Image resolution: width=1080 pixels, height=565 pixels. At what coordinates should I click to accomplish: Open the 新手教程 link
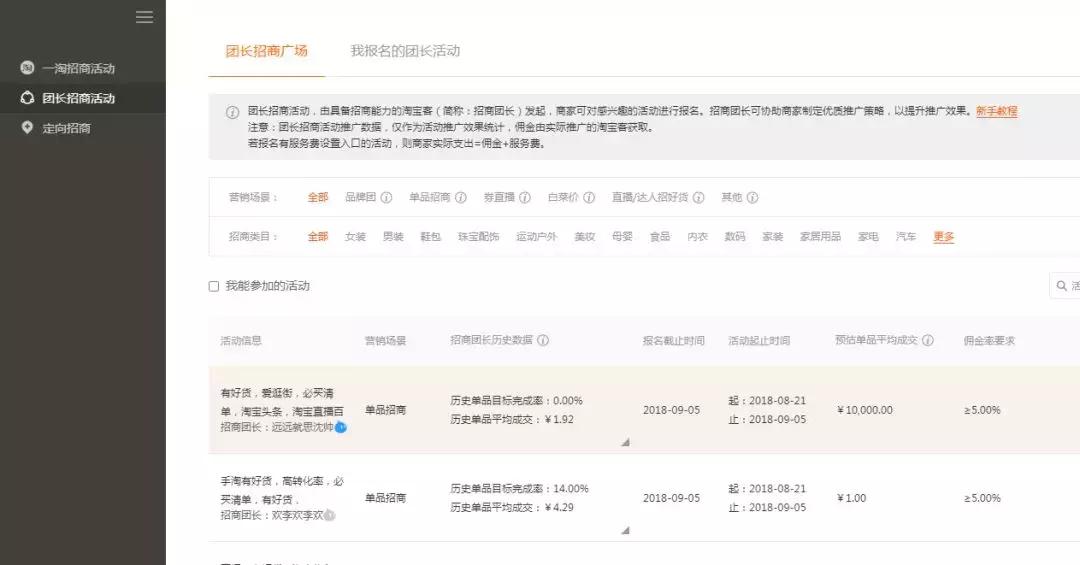pos(996,111)
